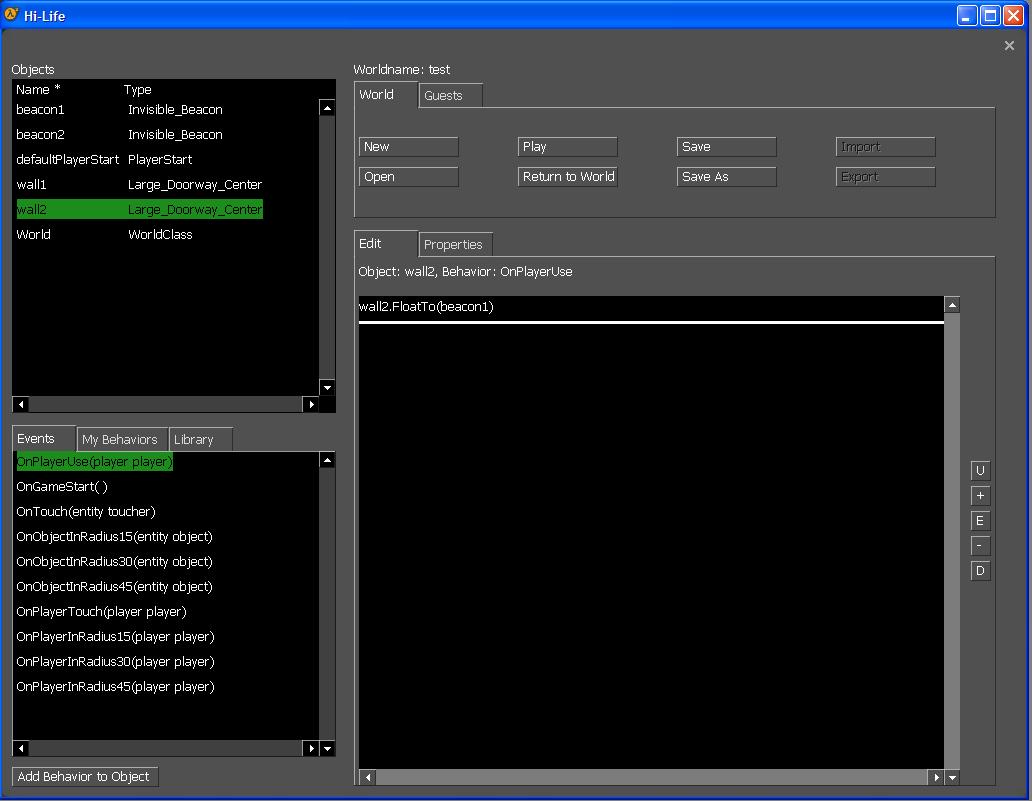1032x801 pixels.
Task: Select highlighted wall2 object row
Action: pos(140,209)
